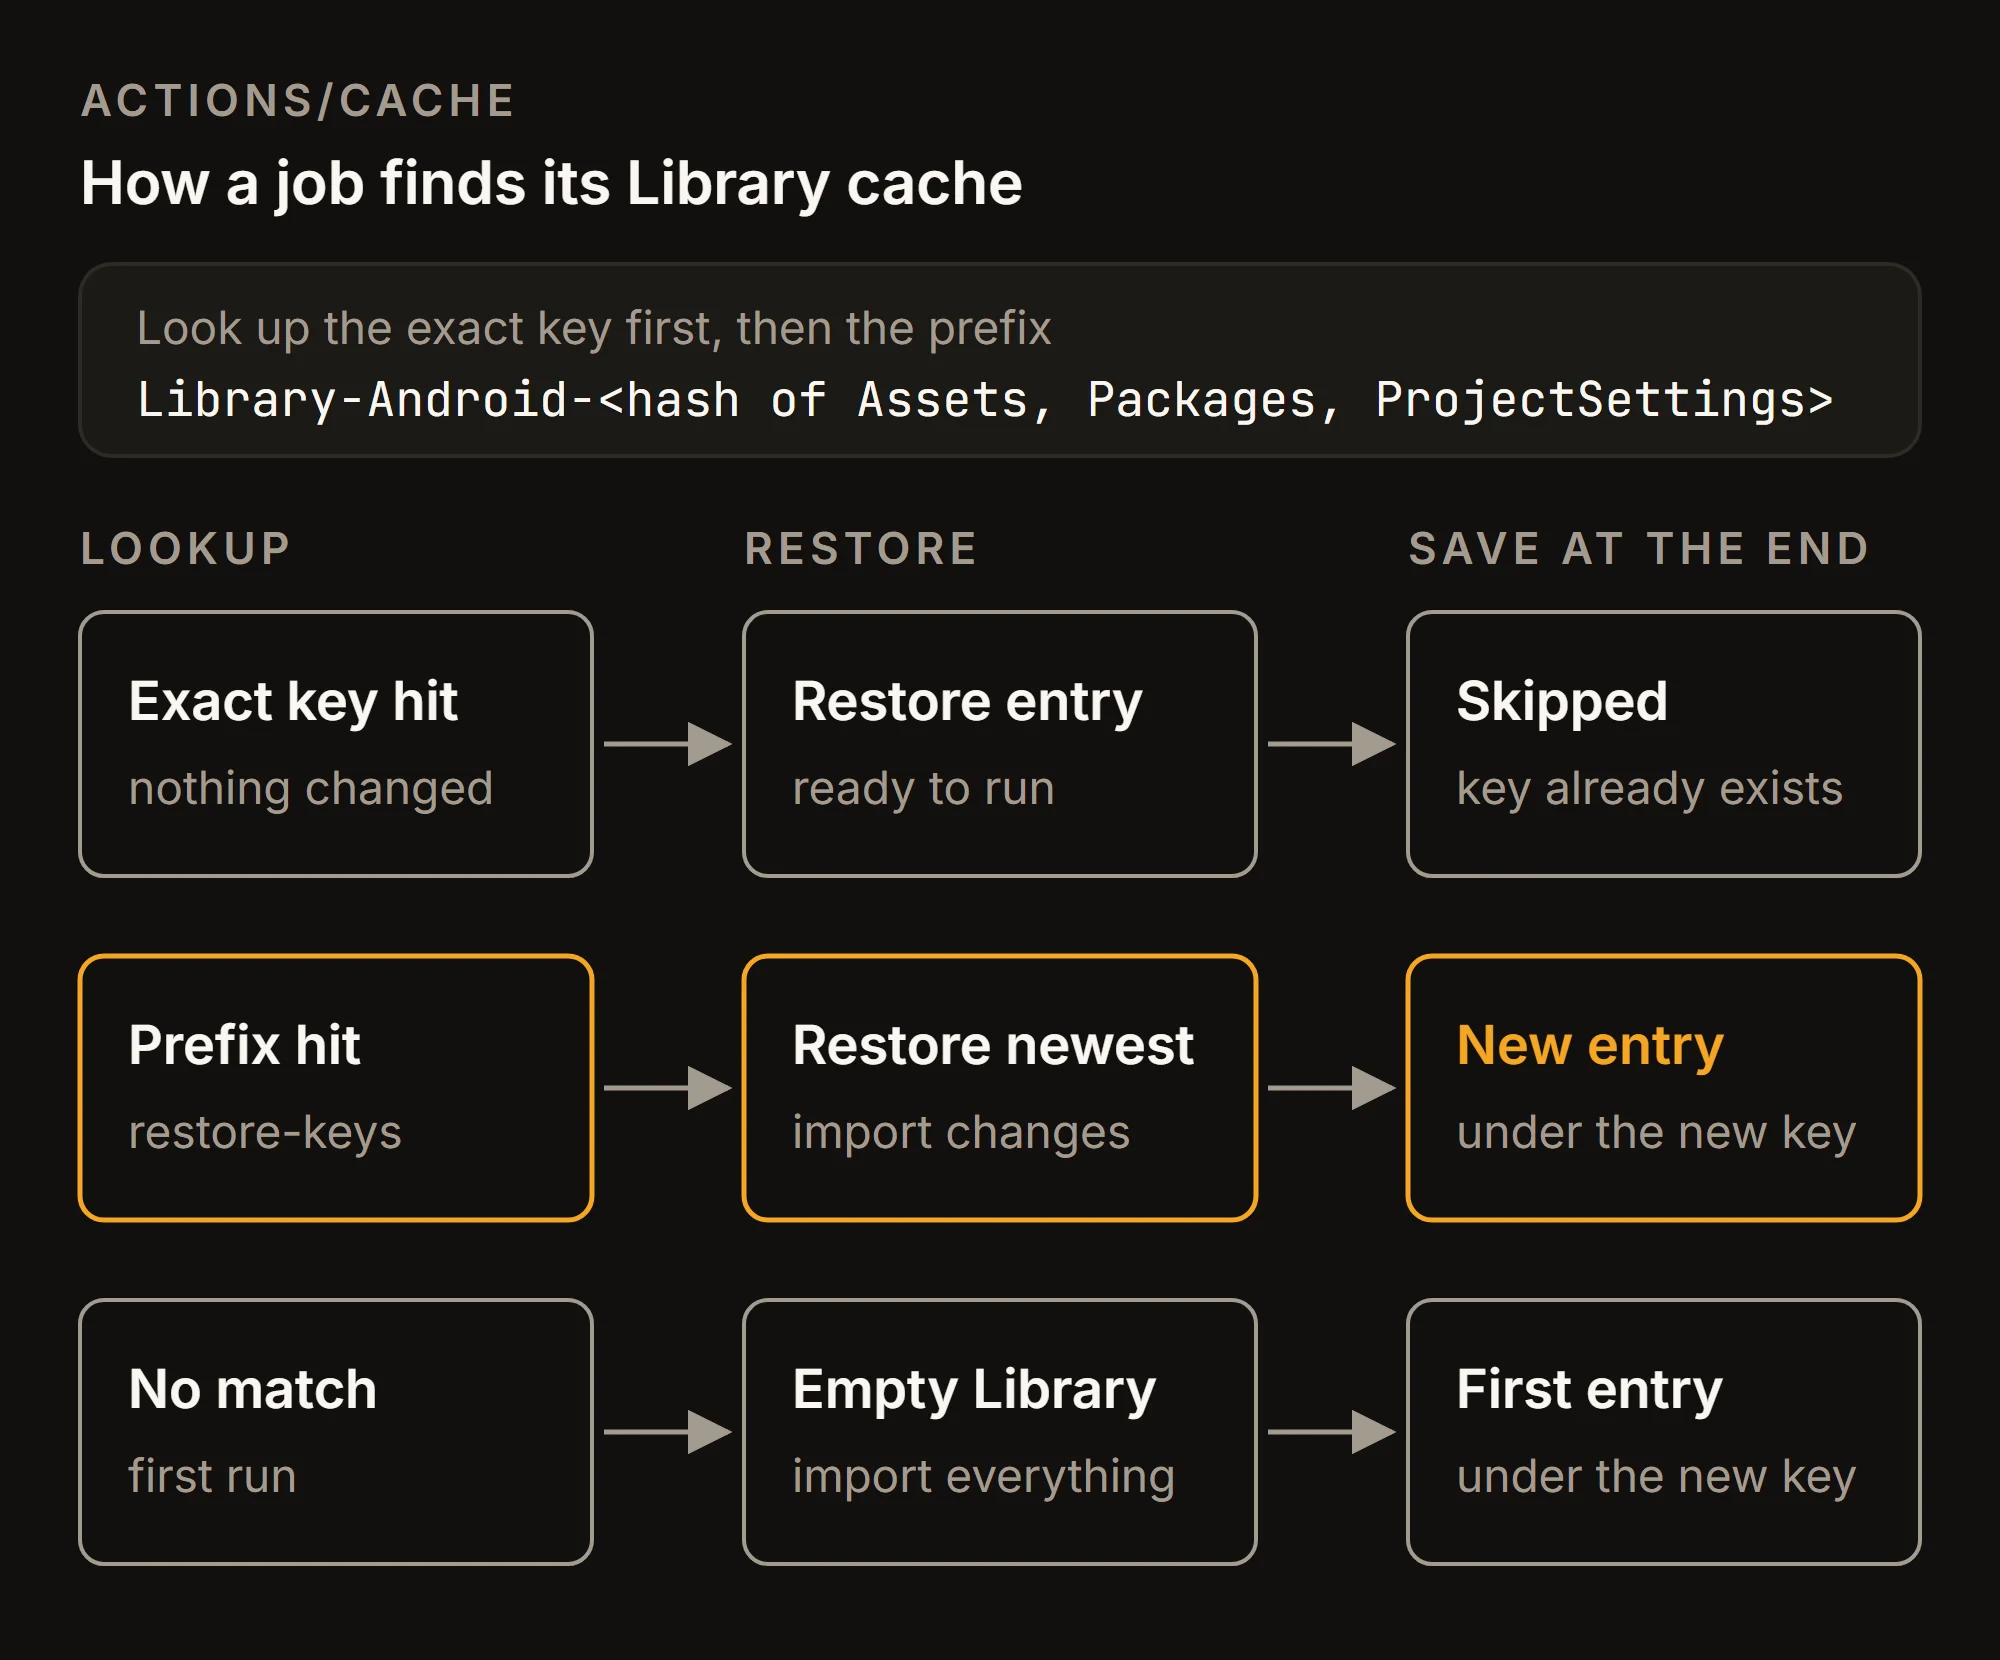Select the 'Restore entry' card
Viewport: 2000px width, 1660px height.
pos(1000,744)
